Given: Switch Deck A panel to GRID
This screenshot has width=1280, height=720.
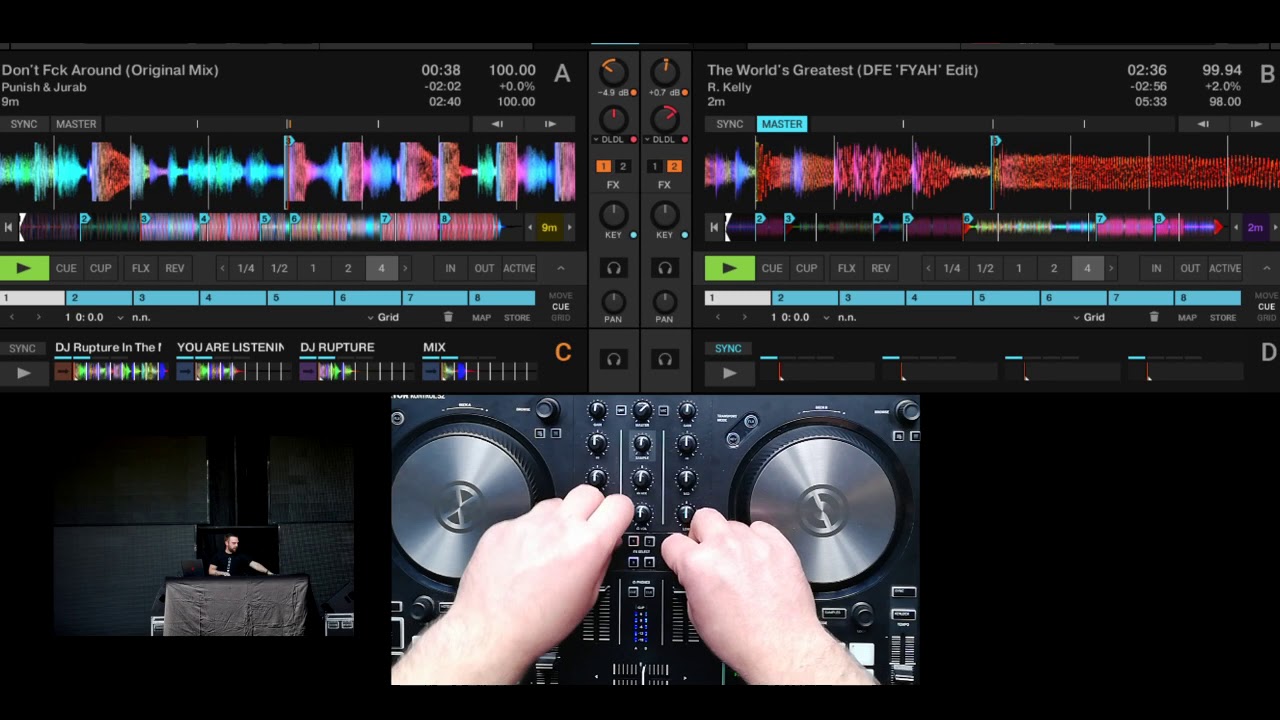Looking at the screenshot, I should point(561,318).
